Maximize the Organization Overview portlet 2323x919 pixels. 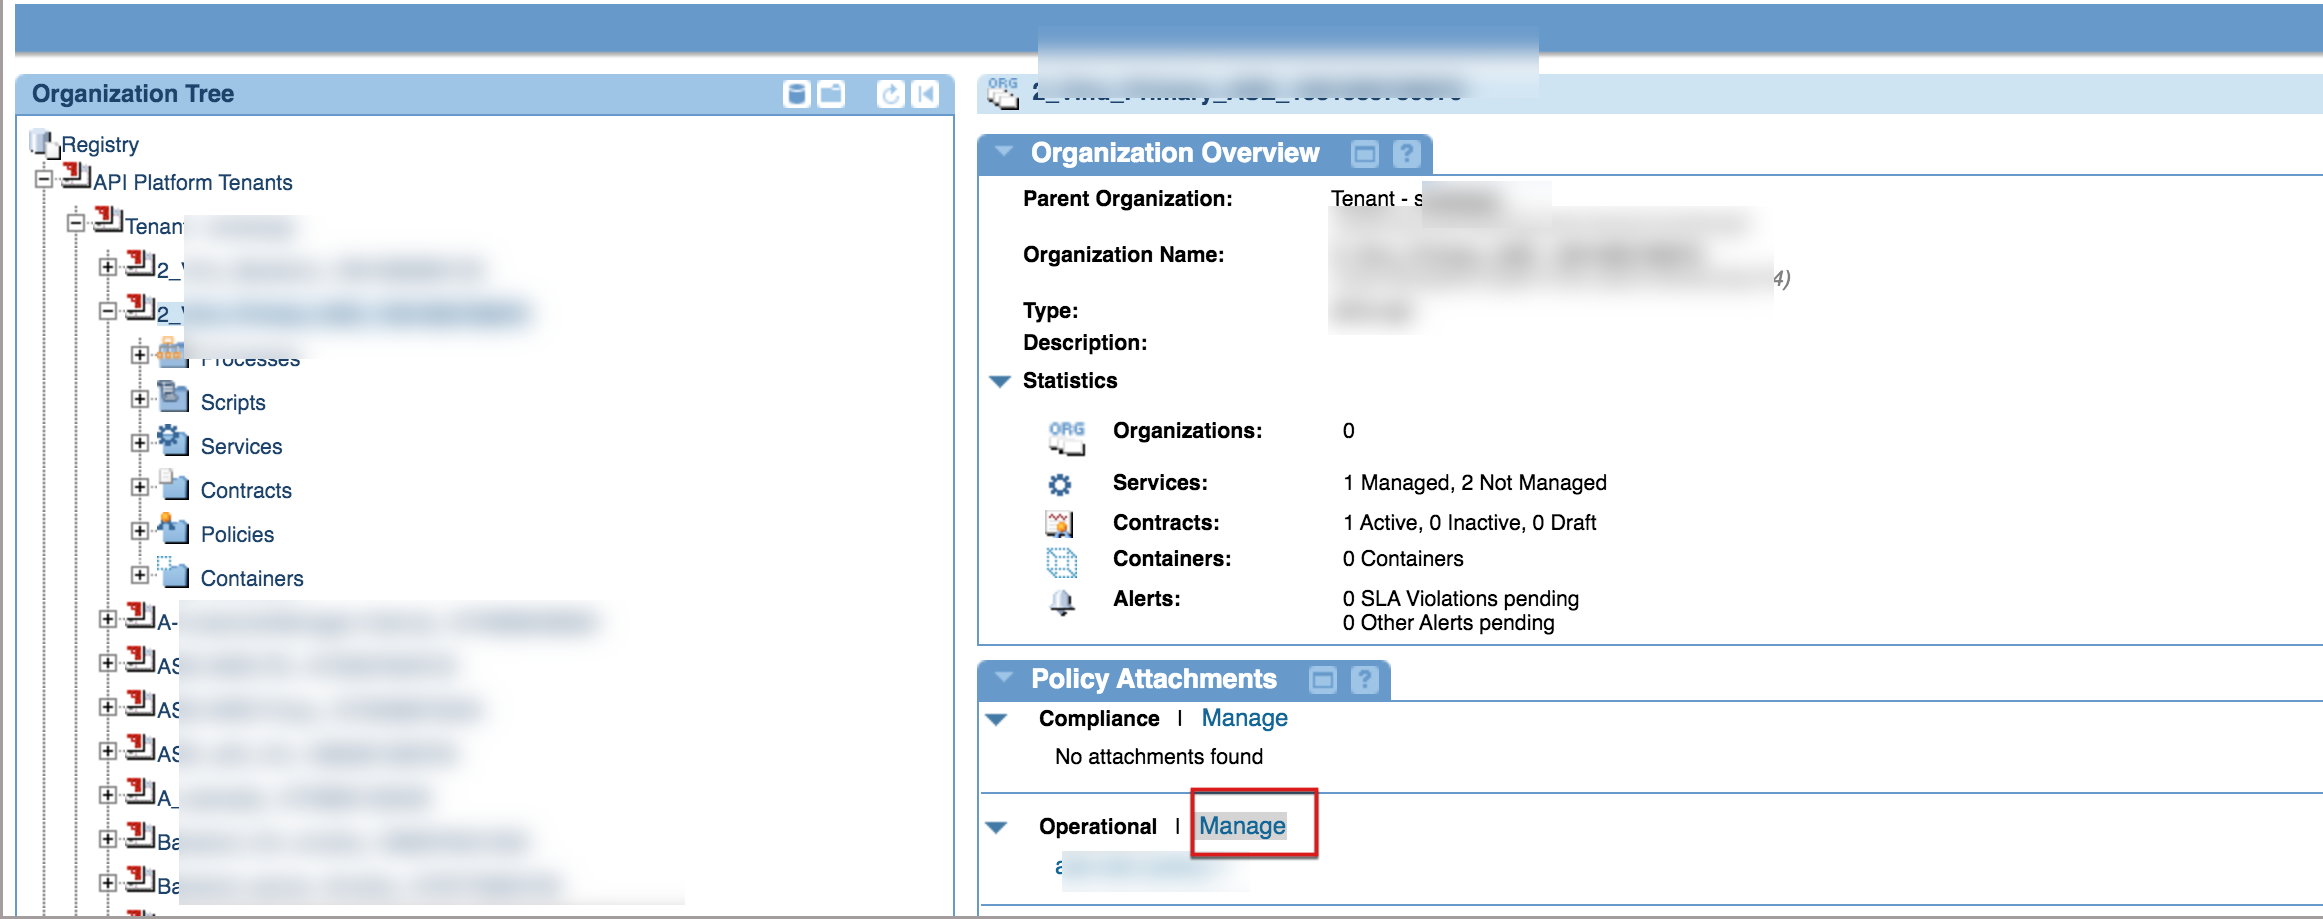pyautogui.click(x=1364, y=154)
